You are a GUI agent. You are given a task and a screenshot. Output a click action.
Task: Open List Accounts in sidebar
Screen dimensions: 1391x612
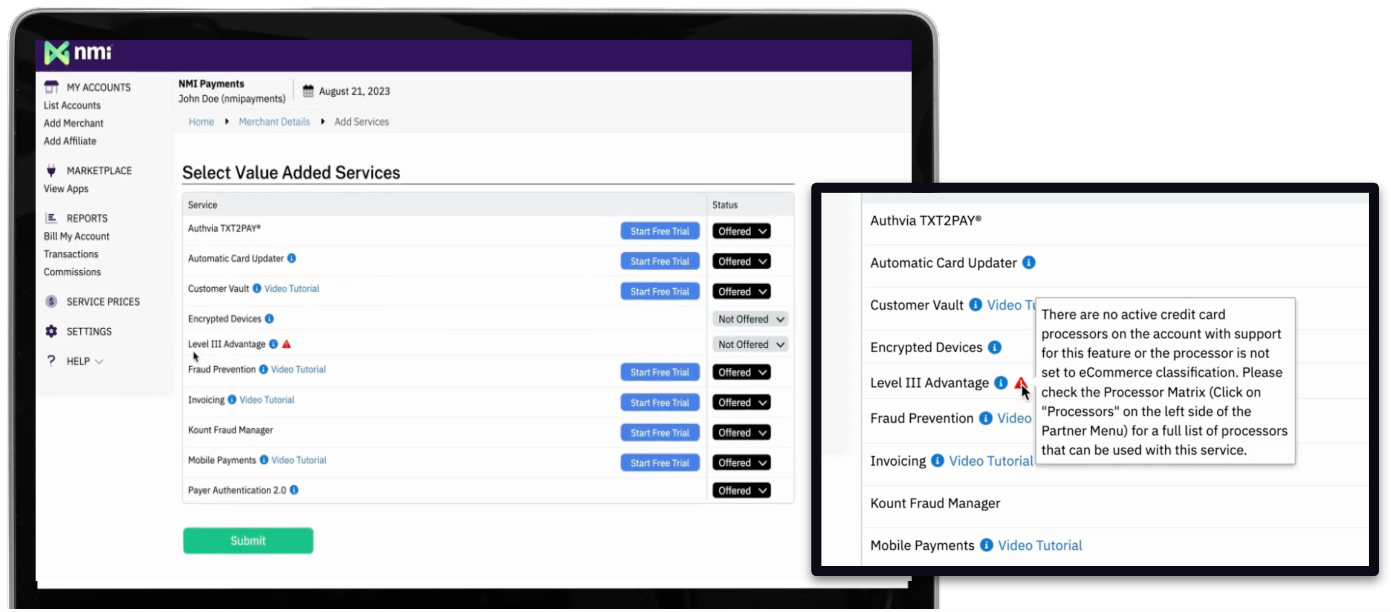[72, 105]
